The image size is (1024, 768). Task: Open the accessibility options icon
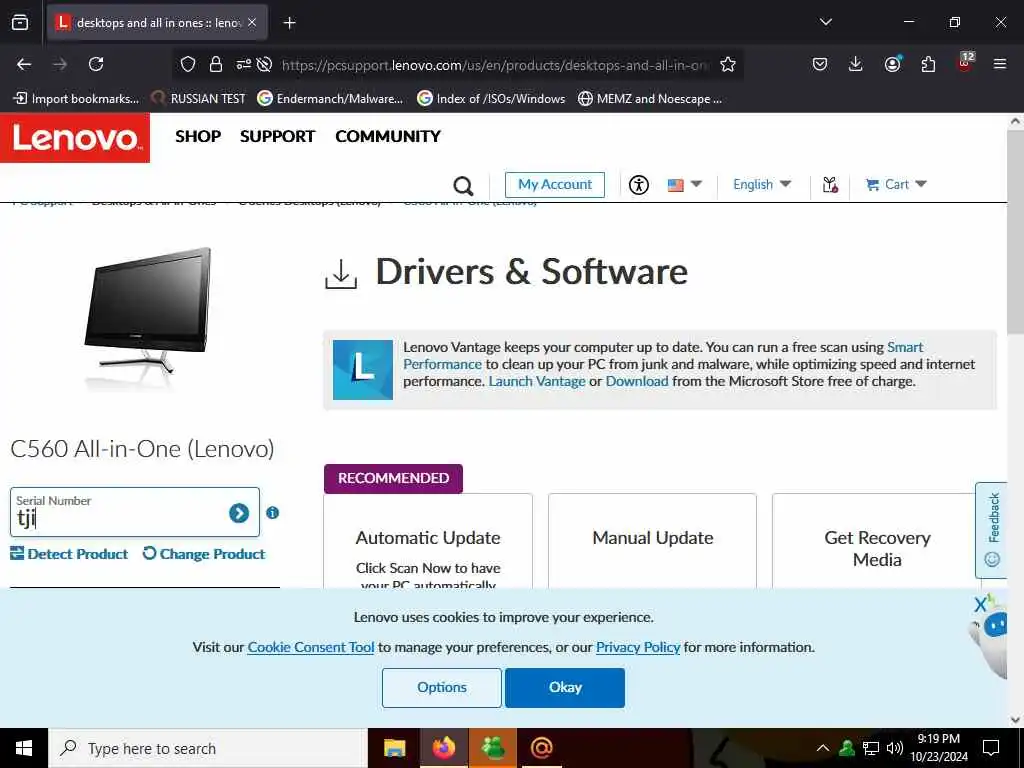pos(639,185)
